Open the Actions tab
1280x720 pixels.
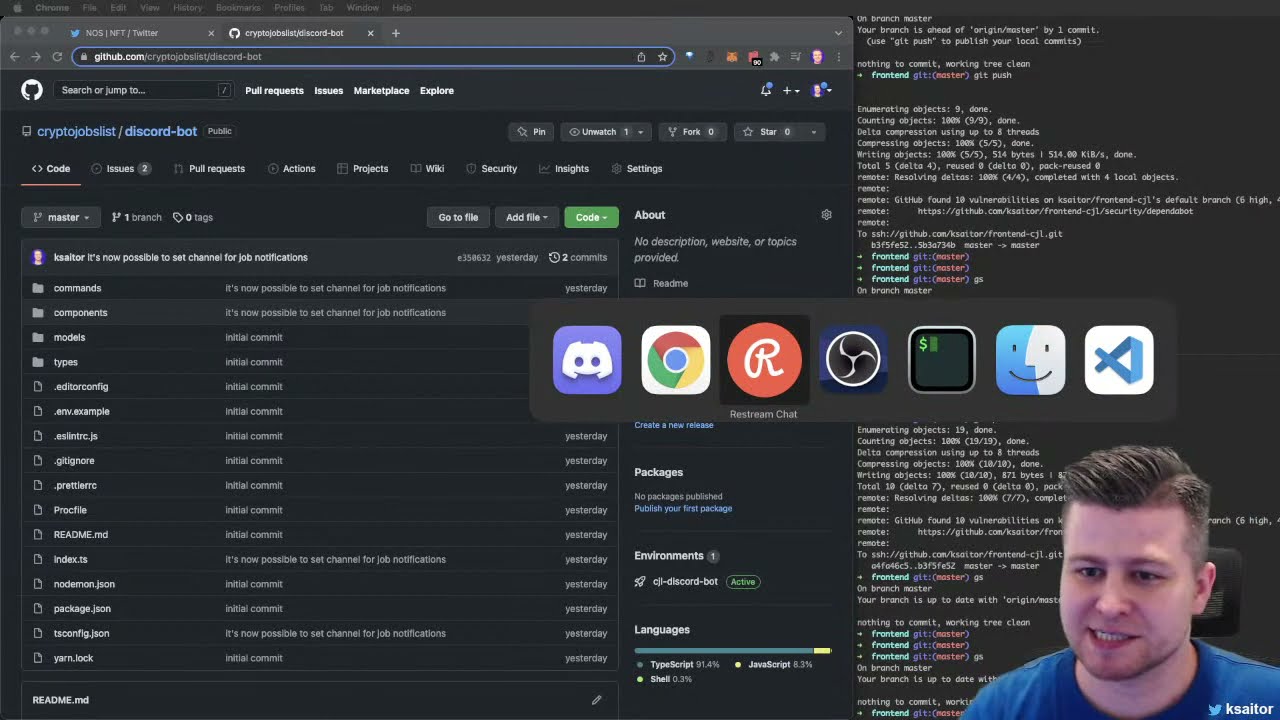[291, 169]
